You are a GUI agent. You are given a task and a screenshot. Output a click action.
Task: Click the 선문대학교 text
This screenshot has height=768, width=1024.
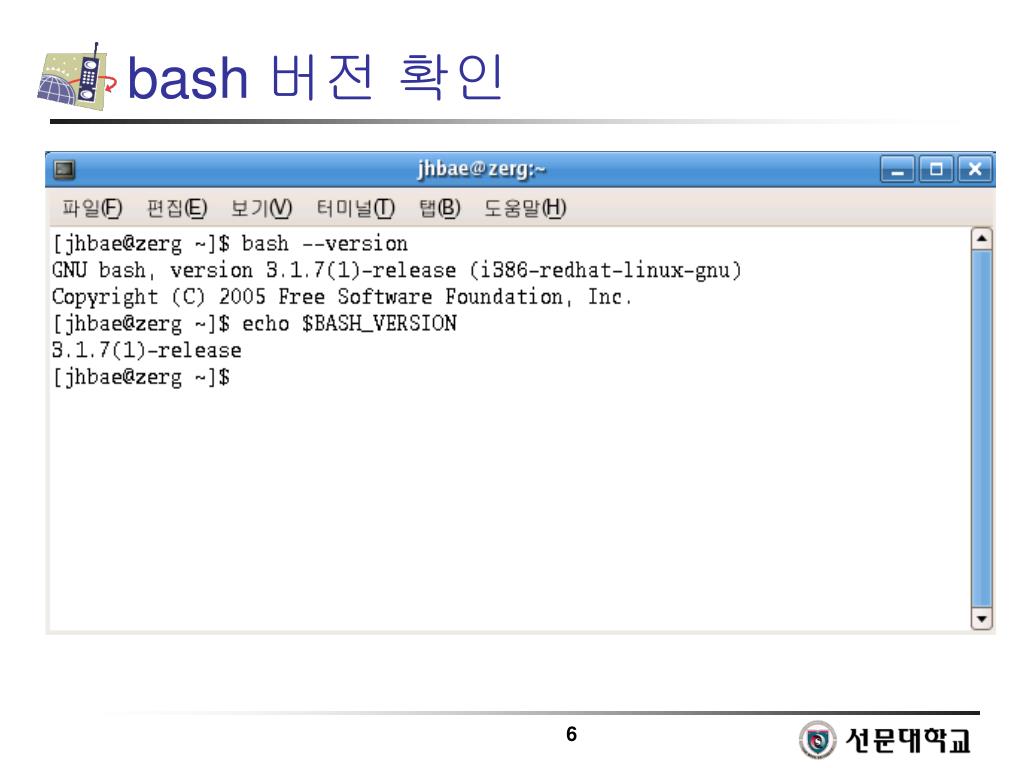(908, 740)
